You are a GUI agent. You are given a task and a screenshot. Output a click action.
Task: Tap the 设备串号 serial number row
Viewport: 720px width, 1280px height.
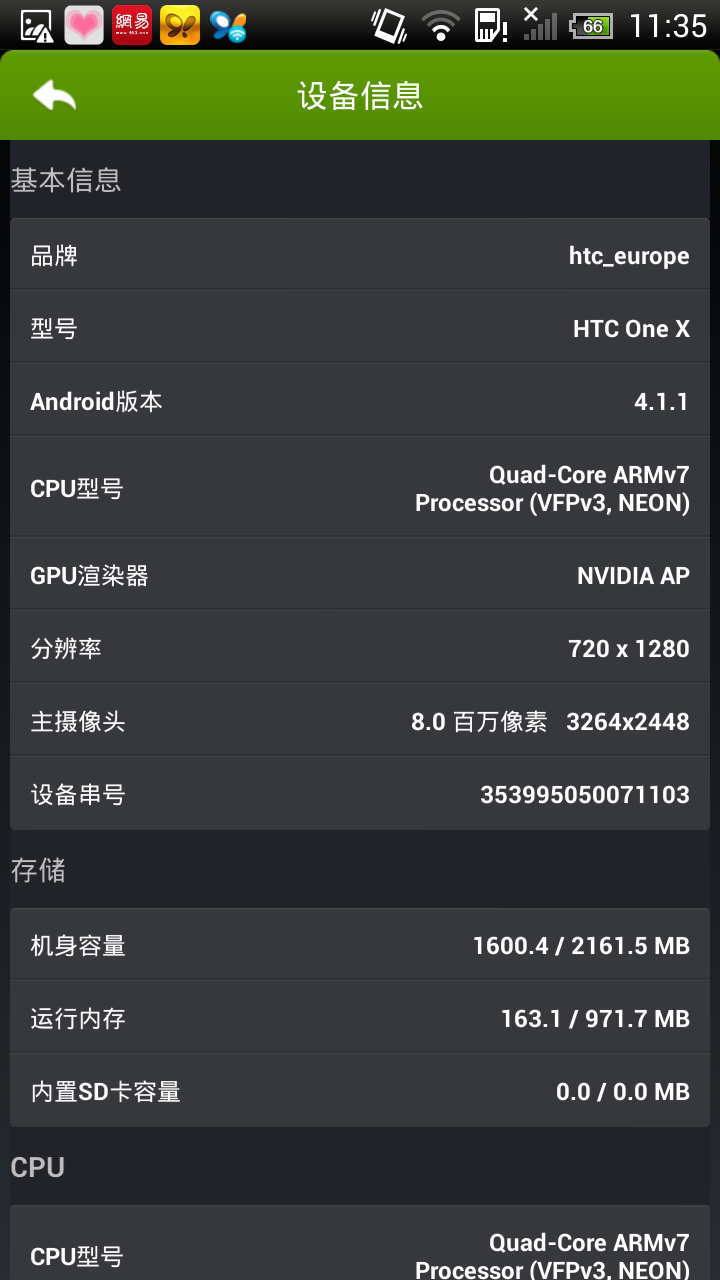[360, 795]
